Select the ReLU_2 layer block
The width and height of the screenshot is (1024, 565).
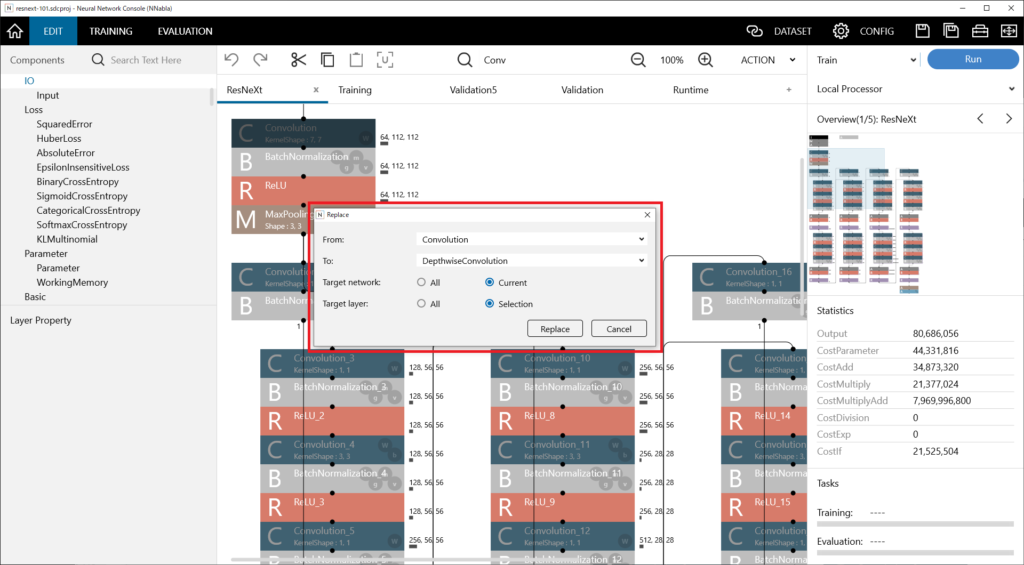(x=332, y=421)
